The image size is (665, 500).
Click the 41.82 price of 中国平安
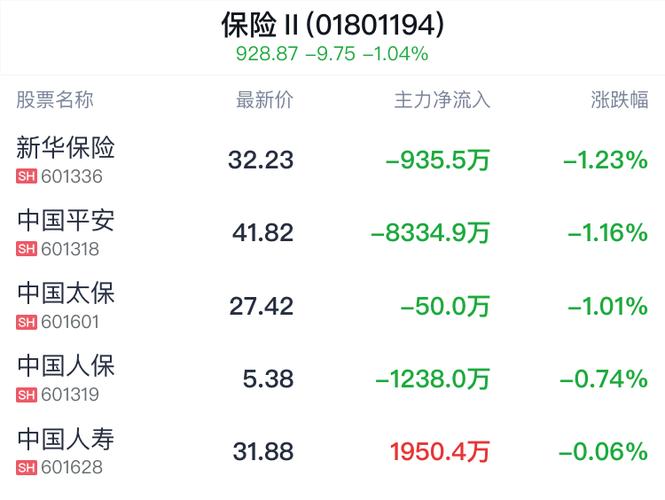coord(263,233)
